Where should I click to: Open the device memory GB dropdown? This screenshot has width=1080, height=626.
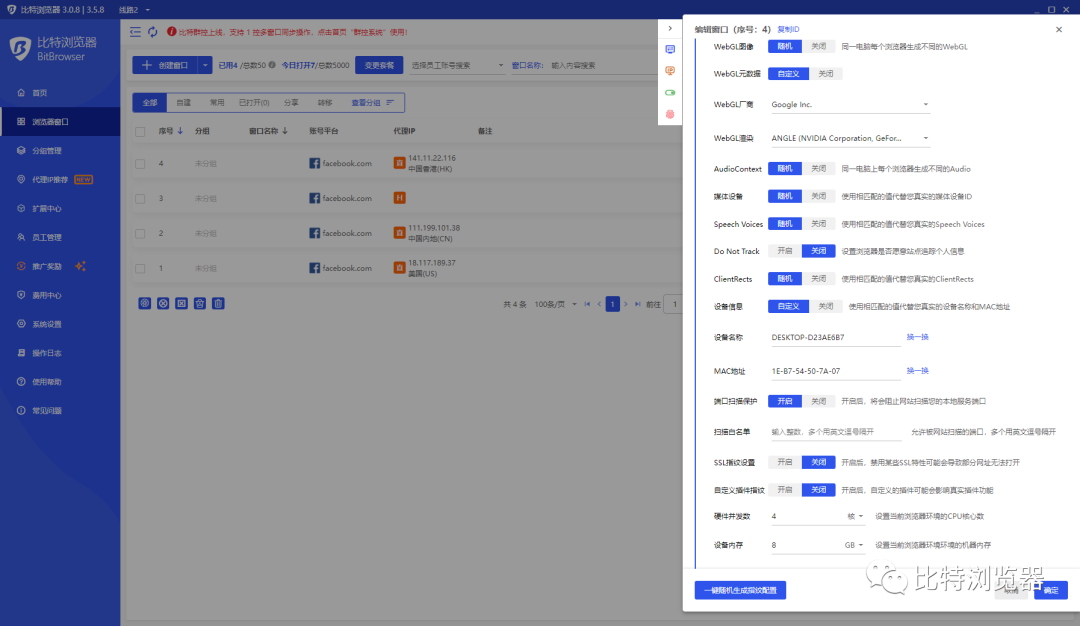coord(854,545)
